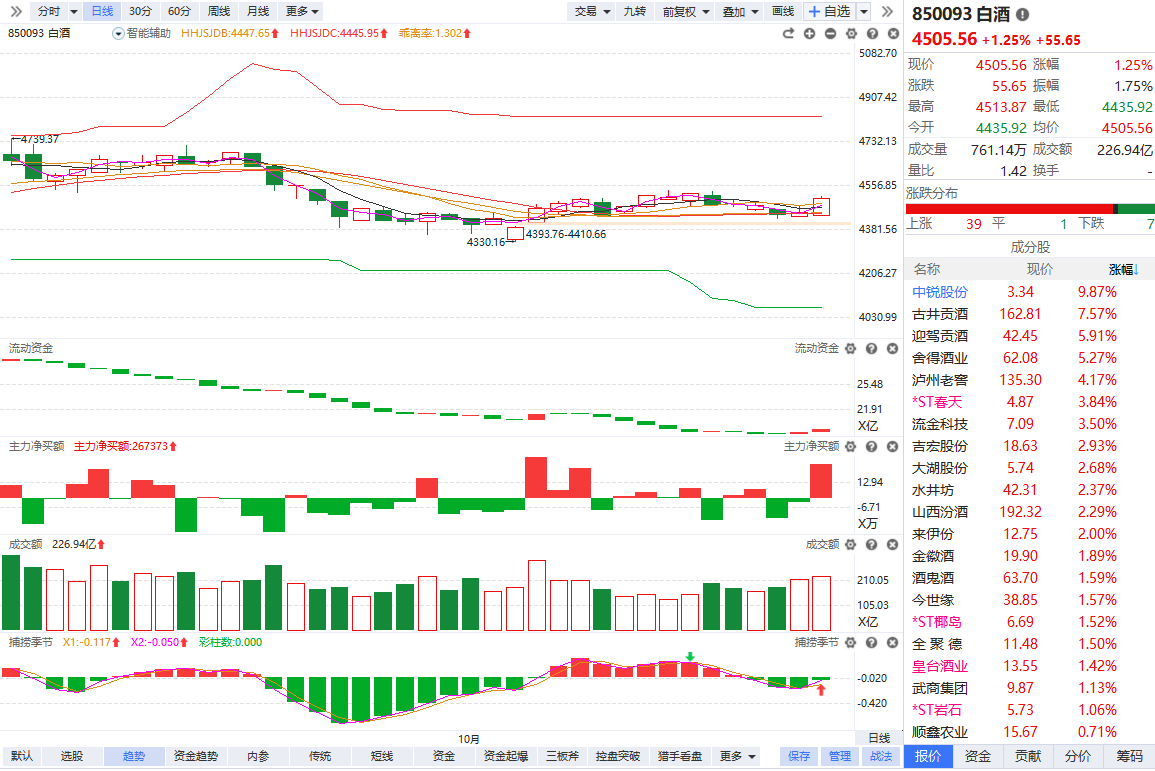Image resolution: width=1155 pixels, height=771 pixels.
Task: Zoom out the chart with minus icon
Action: 830,33
